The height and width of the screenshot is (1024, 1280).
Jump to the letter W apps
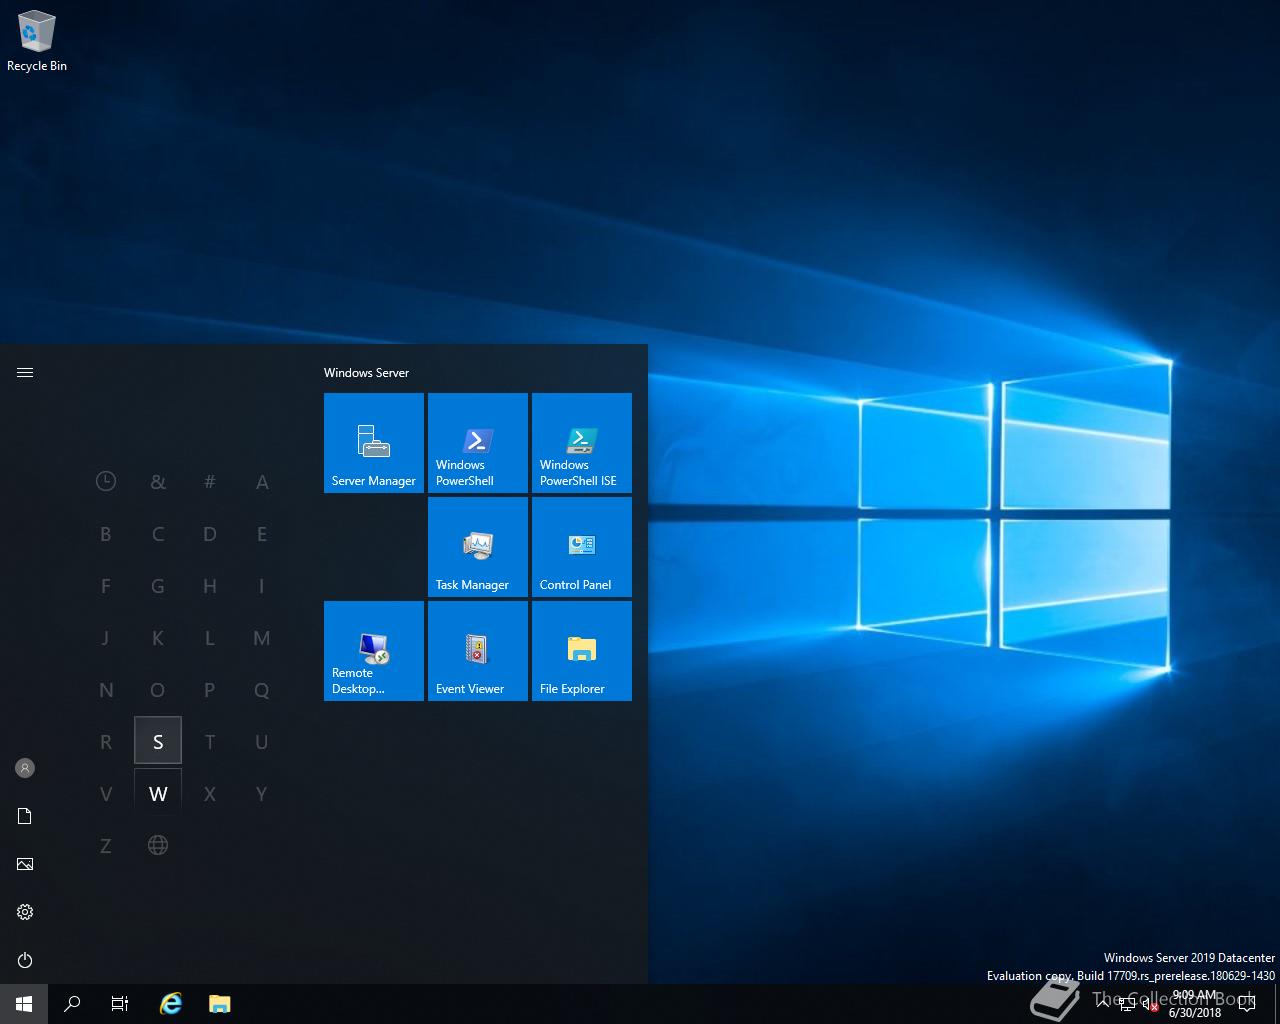pos(158,793)
